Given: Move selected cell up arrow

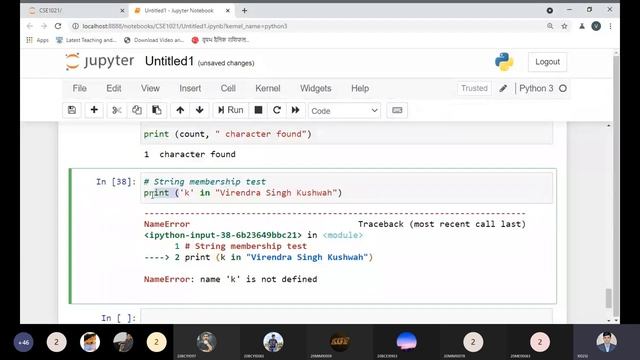Looking at the screenshot, I should (x=180, y=110).
